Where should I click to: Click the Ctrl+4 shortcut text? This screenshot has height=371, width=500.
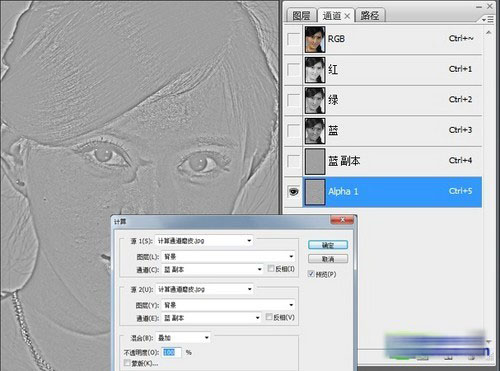[x=460, y=160]
